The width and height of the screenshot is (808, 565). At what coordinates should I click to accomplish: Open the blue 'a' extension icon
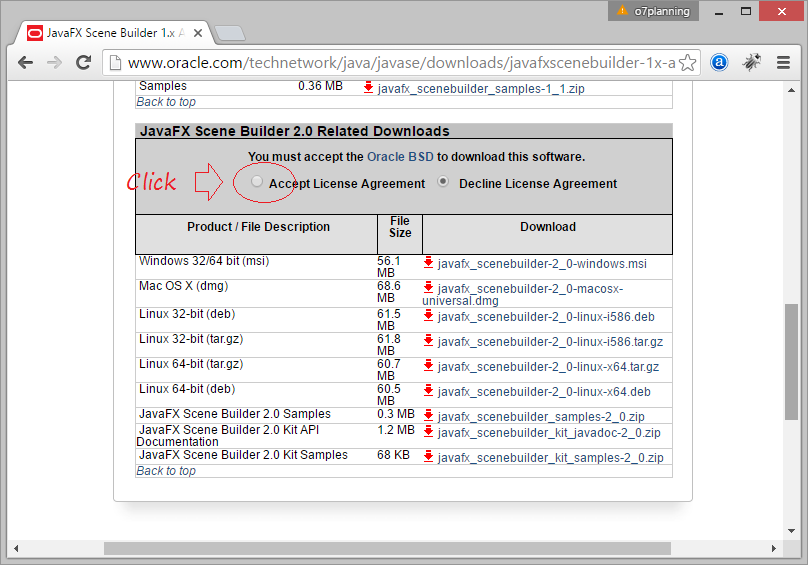click(x=719, y=63)
